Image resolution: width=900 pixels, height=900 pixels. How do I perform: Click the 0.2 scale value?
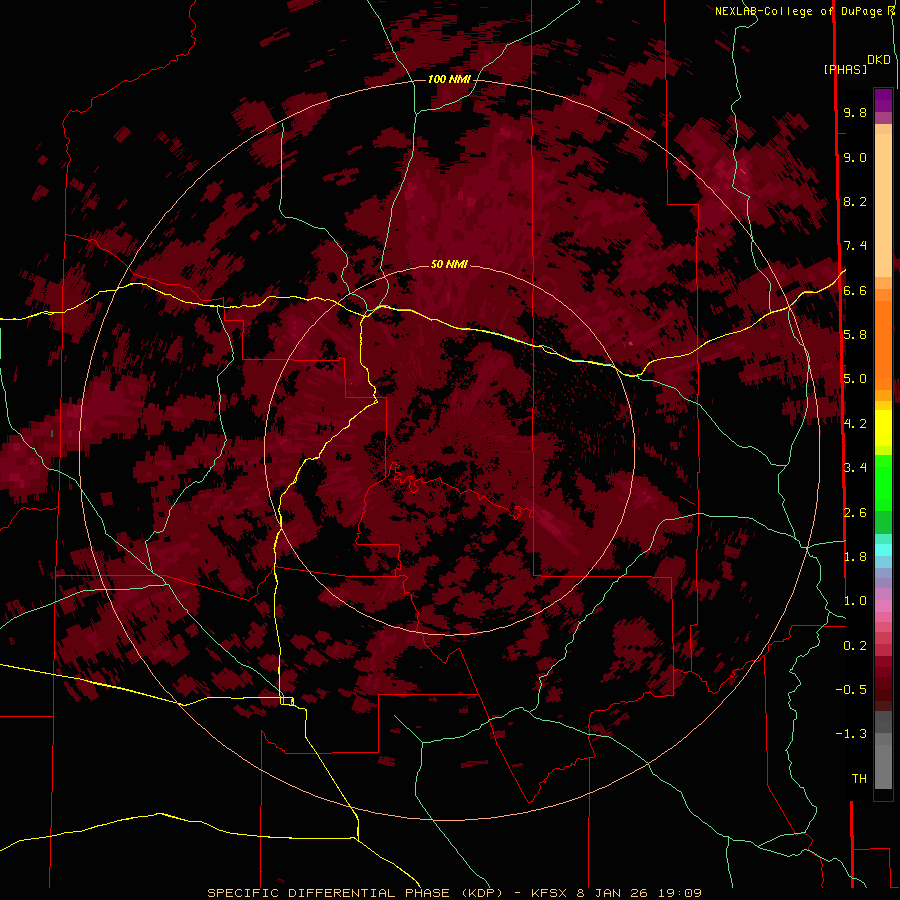855,646
